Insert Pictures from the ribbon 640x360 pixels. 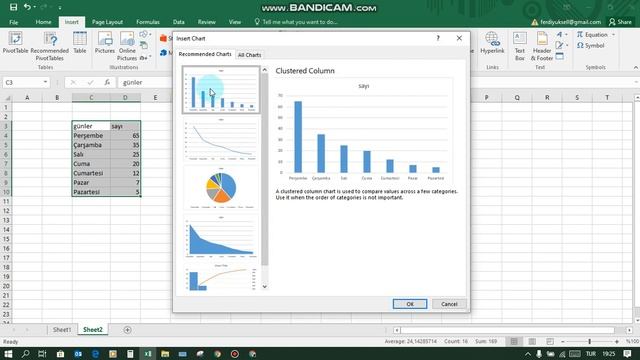pyautogui.click(x=105, y=43)
